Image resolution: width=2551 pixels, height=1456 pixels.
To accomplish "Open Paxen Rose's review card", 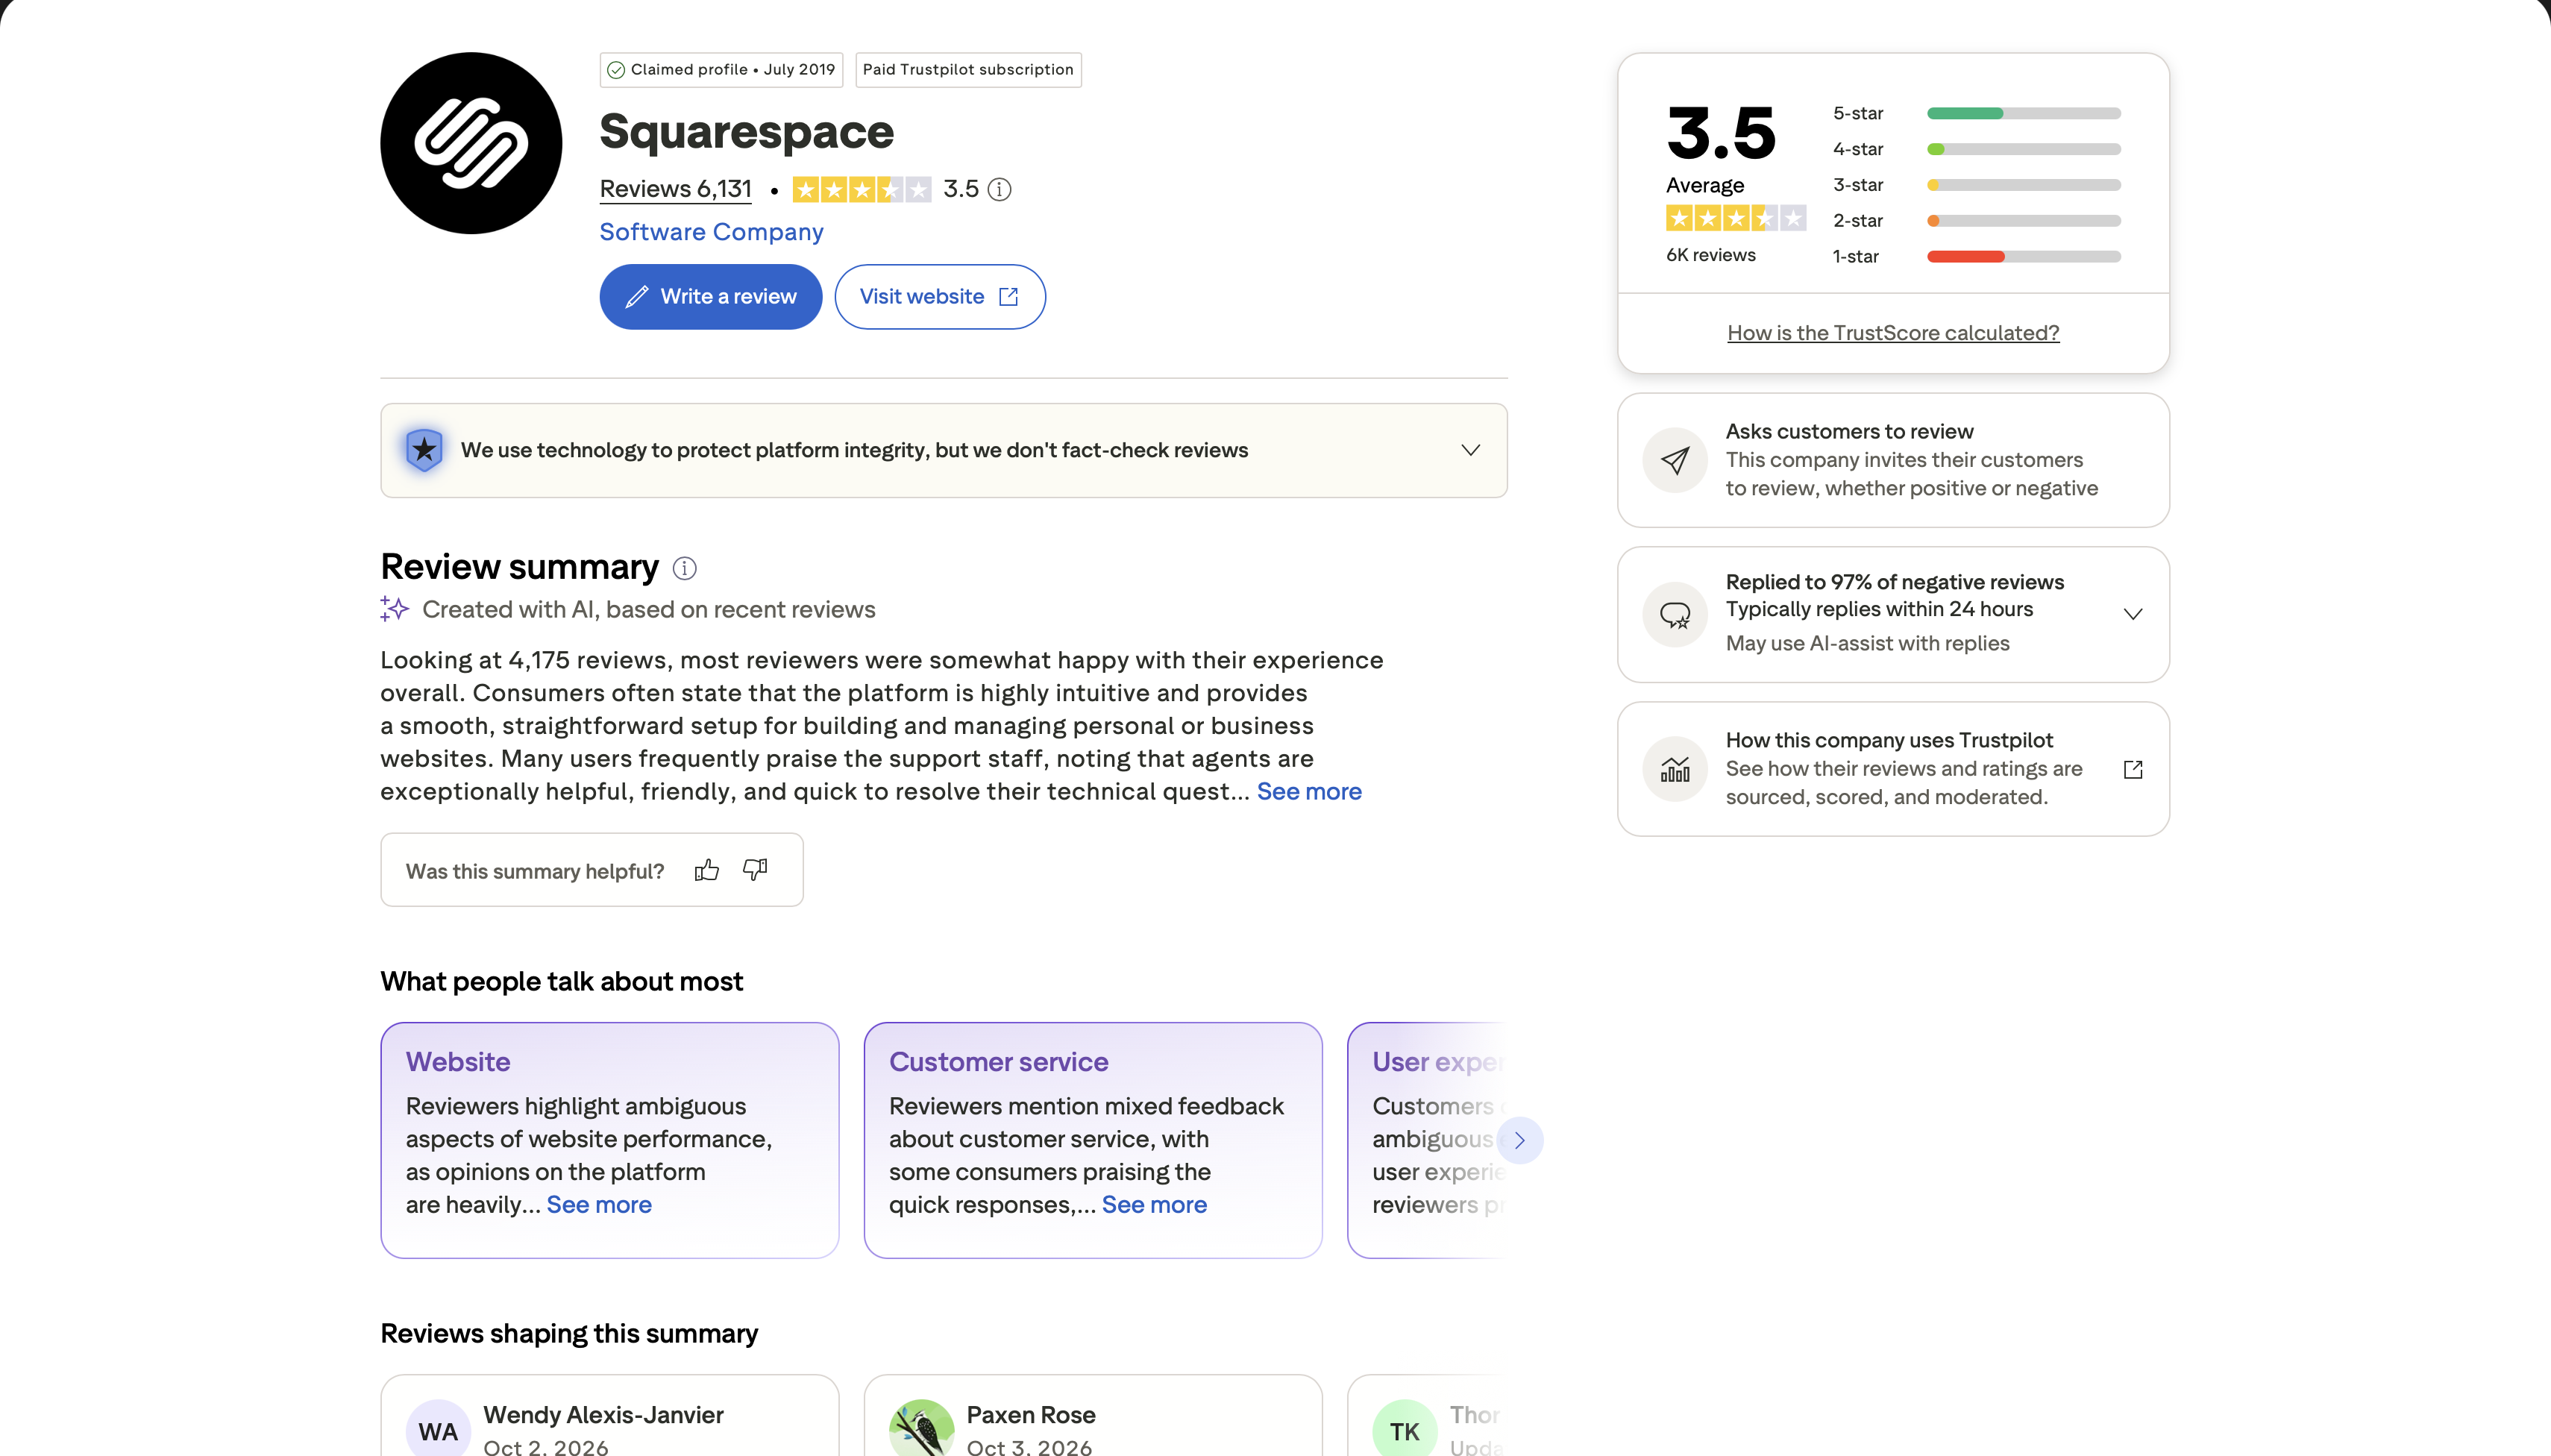I will (x=1093, y=1415).
